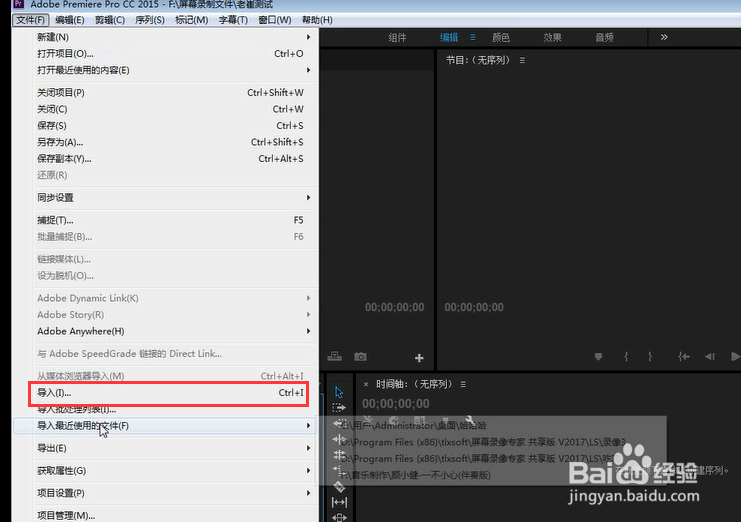Open the 时间轴 panel menu icon

pos(463,385)
